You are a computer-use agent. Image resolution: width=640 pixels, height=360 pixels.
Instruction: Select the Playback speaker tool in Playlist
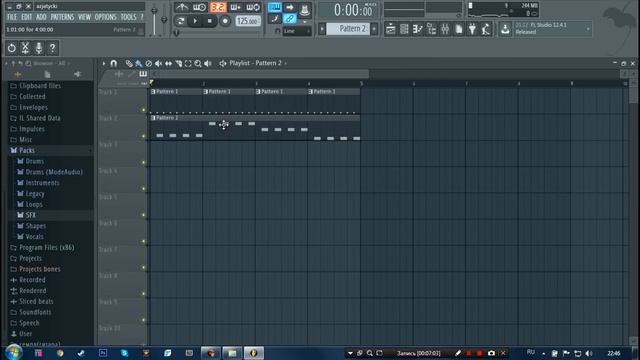pos(208,63)
